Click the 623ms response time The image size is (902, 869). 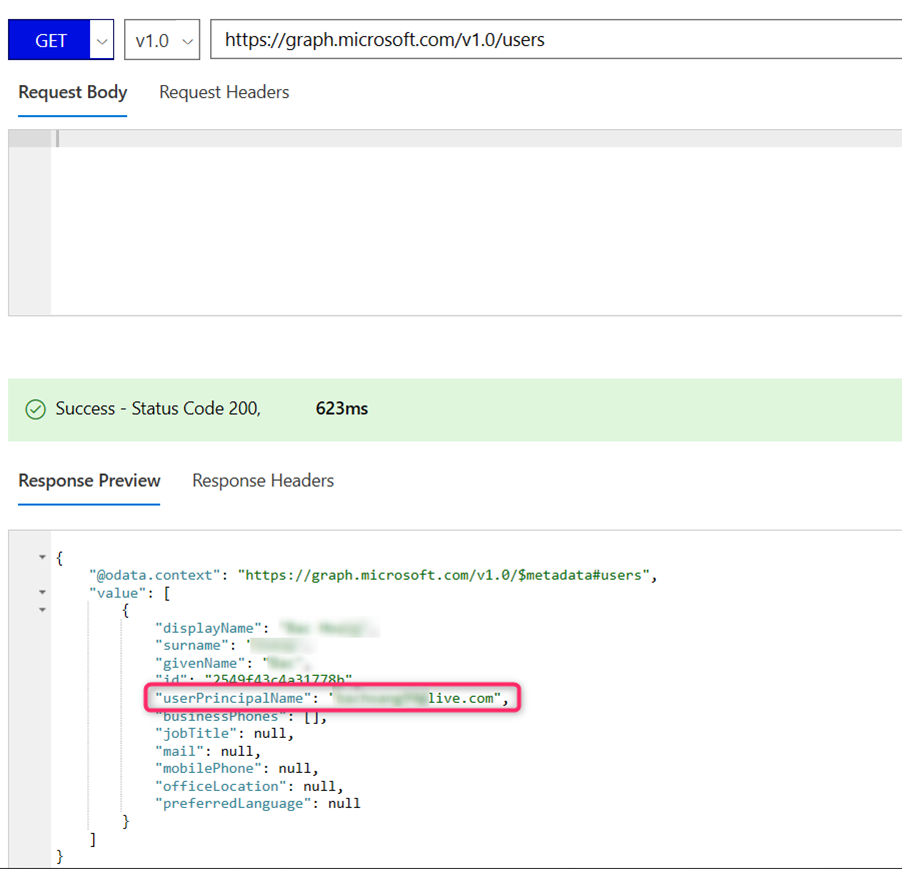click(x=342, y=409)
